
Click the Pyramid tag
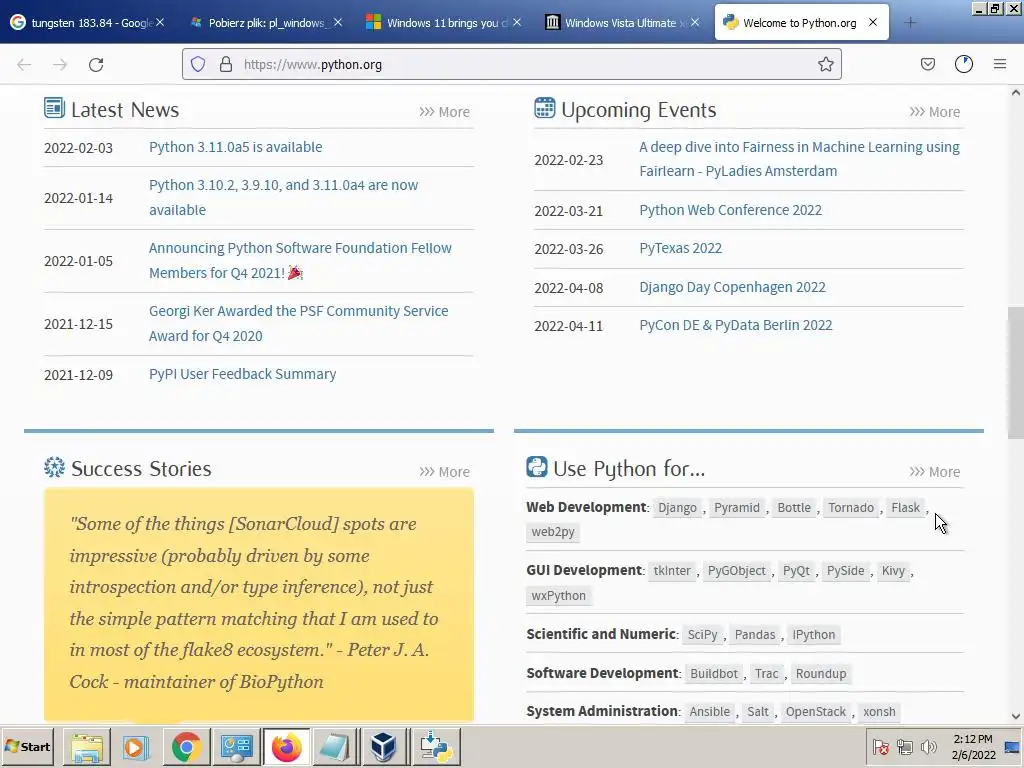[737, 507]
